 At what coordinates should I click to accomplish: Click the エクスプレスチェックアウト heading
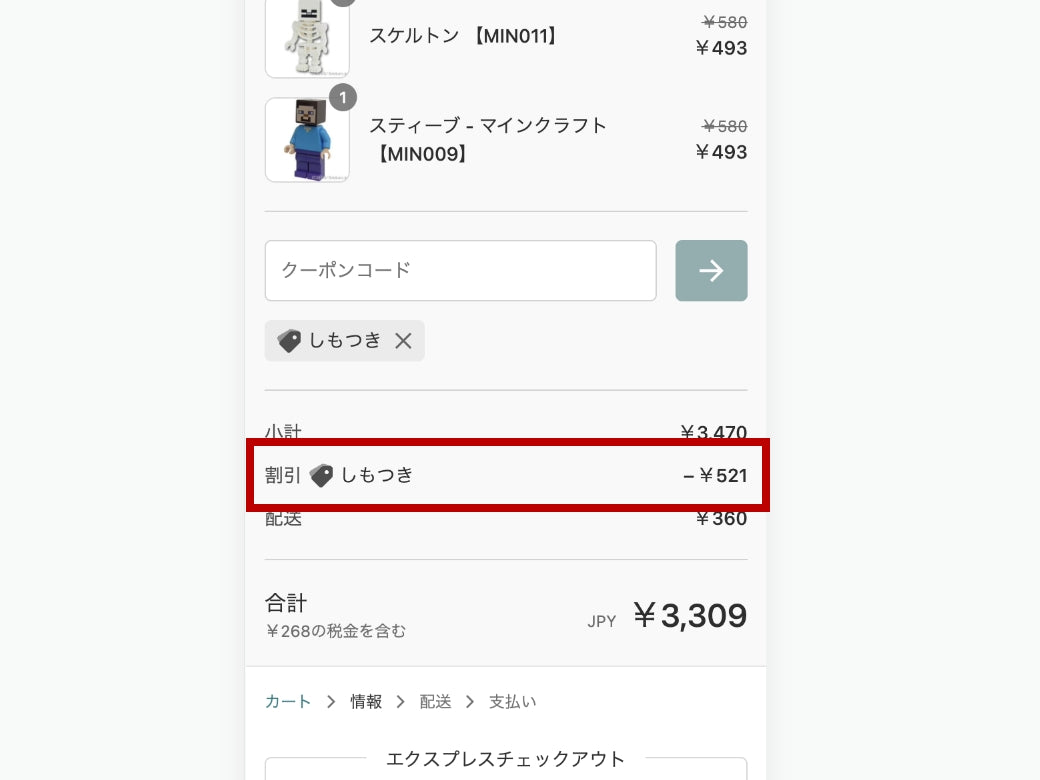[505, 759]
